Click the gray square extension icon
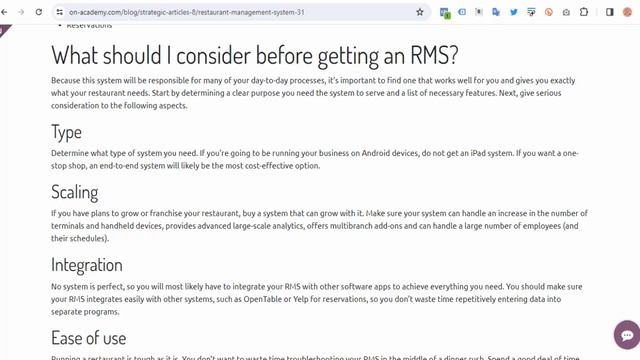 [479, 12]
